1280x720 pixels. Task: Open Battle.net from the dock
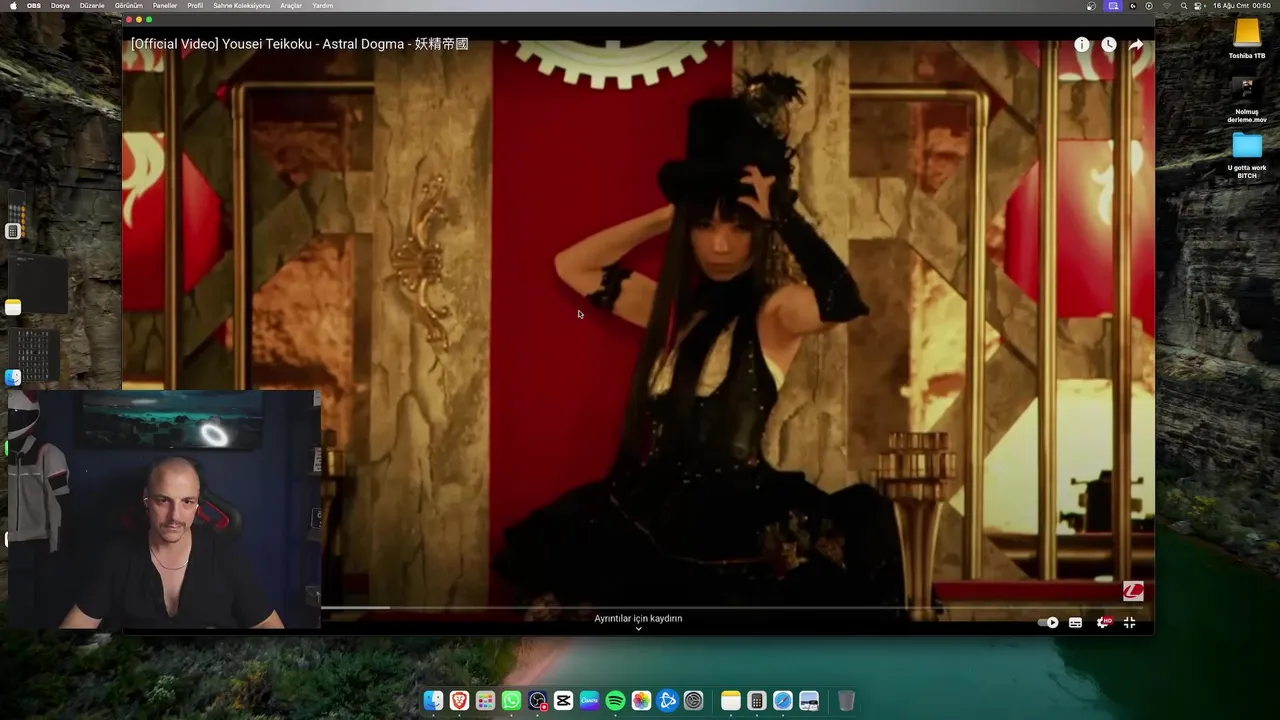pos(667,701)
